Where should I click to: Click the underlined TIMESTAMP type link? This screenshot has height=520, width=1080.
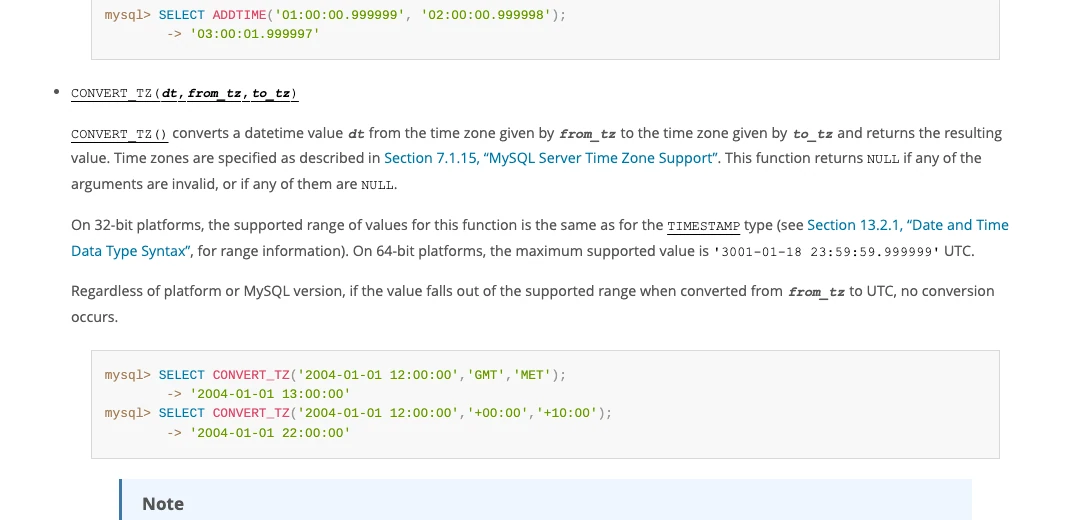[703, 226]
